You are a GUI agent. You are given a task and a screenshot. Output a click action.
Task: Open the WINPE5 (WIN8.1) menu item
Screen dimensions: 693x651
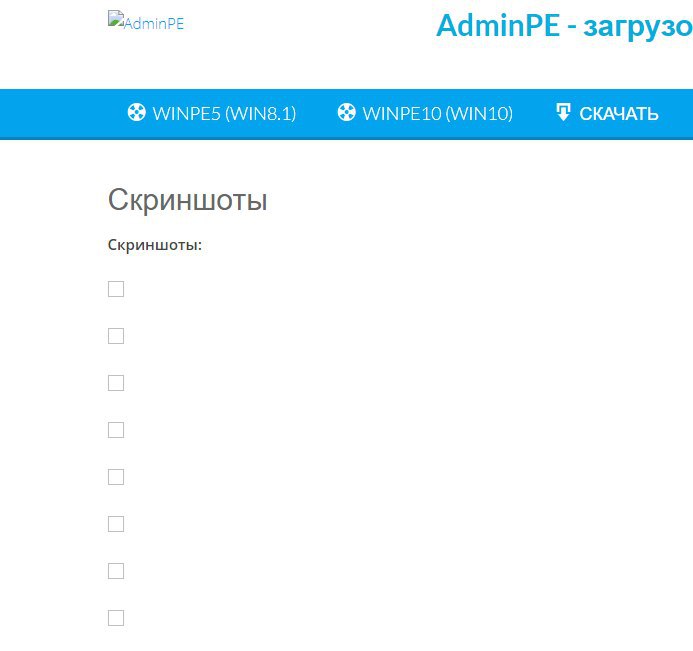[212, 114]
